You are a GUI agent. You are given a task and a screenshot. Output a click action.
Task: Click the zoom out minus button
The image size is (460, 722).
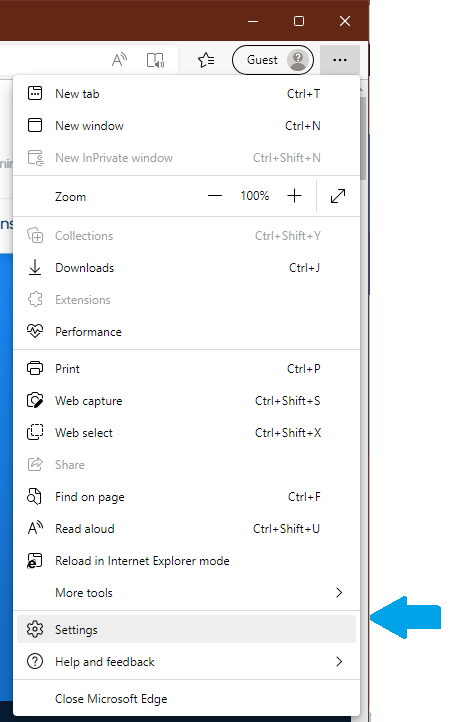[x=215, y=196]
